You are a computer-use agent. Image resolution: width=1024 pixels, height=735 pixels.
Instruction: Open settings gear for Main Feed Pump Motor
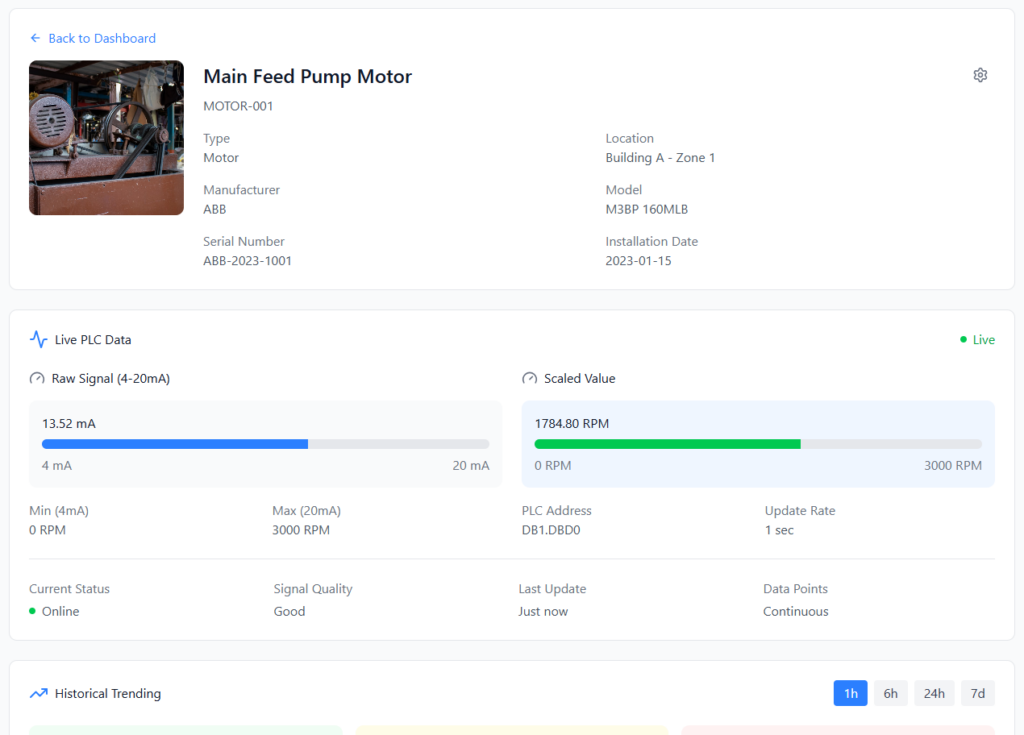tap(980, 75)
